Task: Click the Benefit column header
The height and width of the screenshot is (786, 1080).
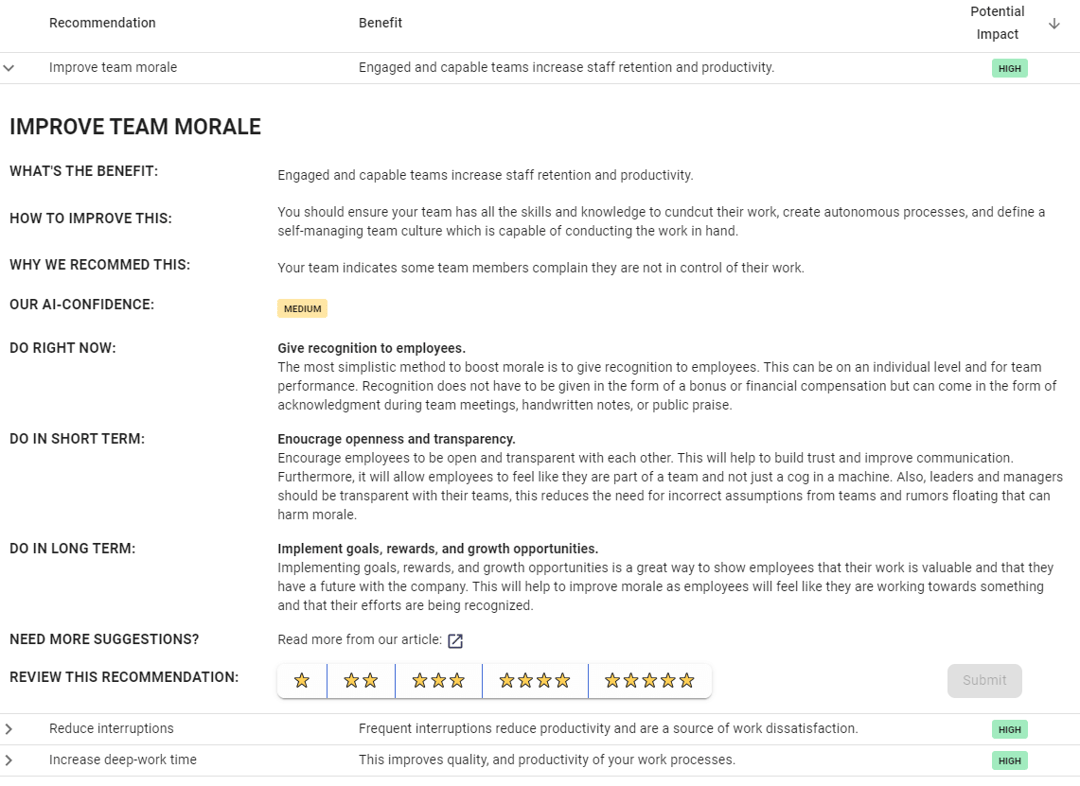Action: point(380,22)
